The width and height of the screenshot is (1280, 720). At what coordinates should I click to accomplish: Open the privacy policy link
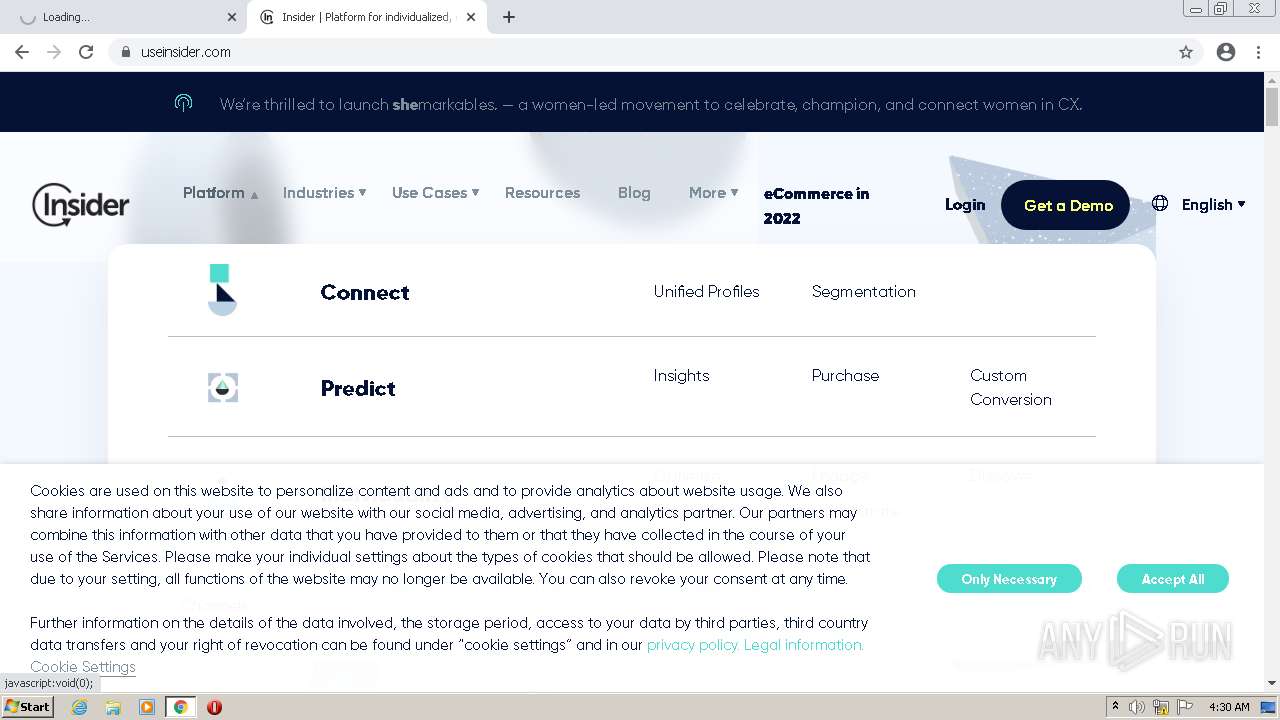click(x=692, y=645)
